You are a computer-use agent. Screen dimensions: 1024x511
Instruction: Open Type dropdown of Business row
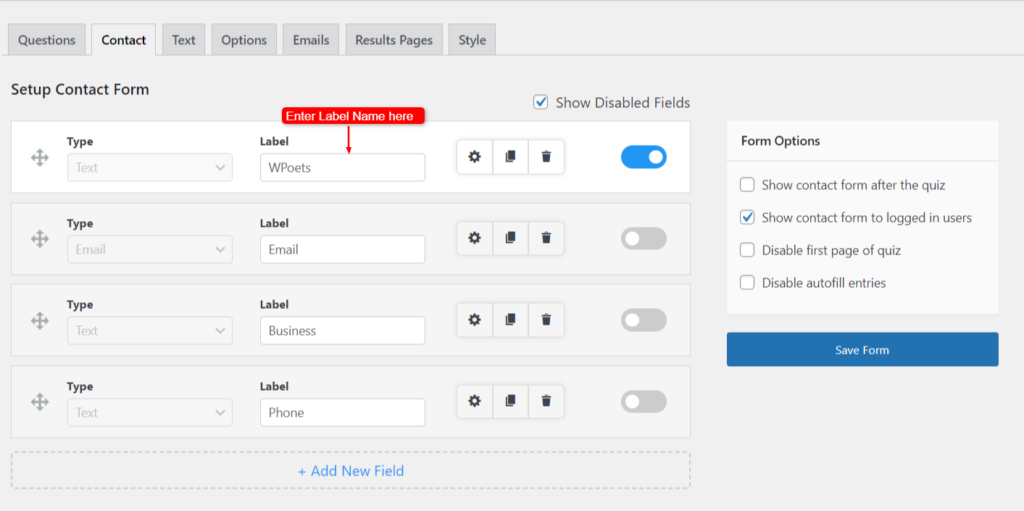(150, 331)
